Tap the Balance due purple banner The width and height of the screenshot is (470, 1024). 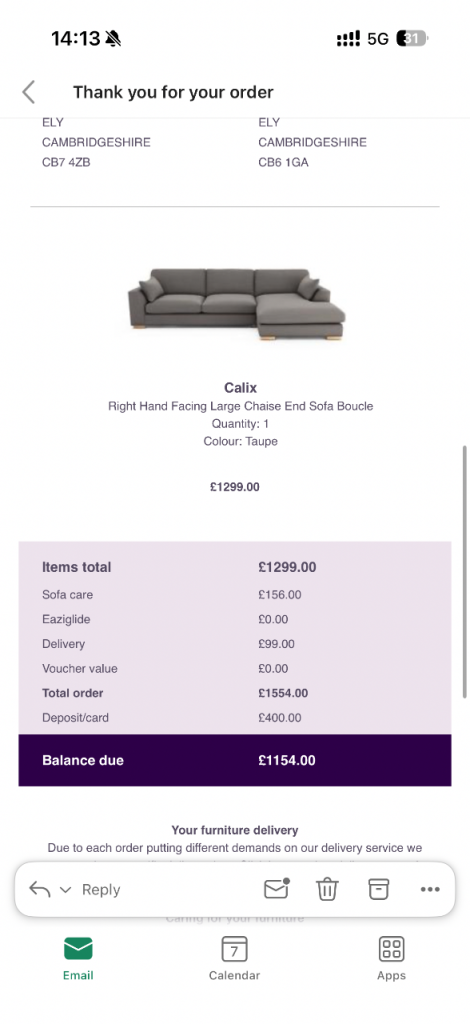[235, 760]
